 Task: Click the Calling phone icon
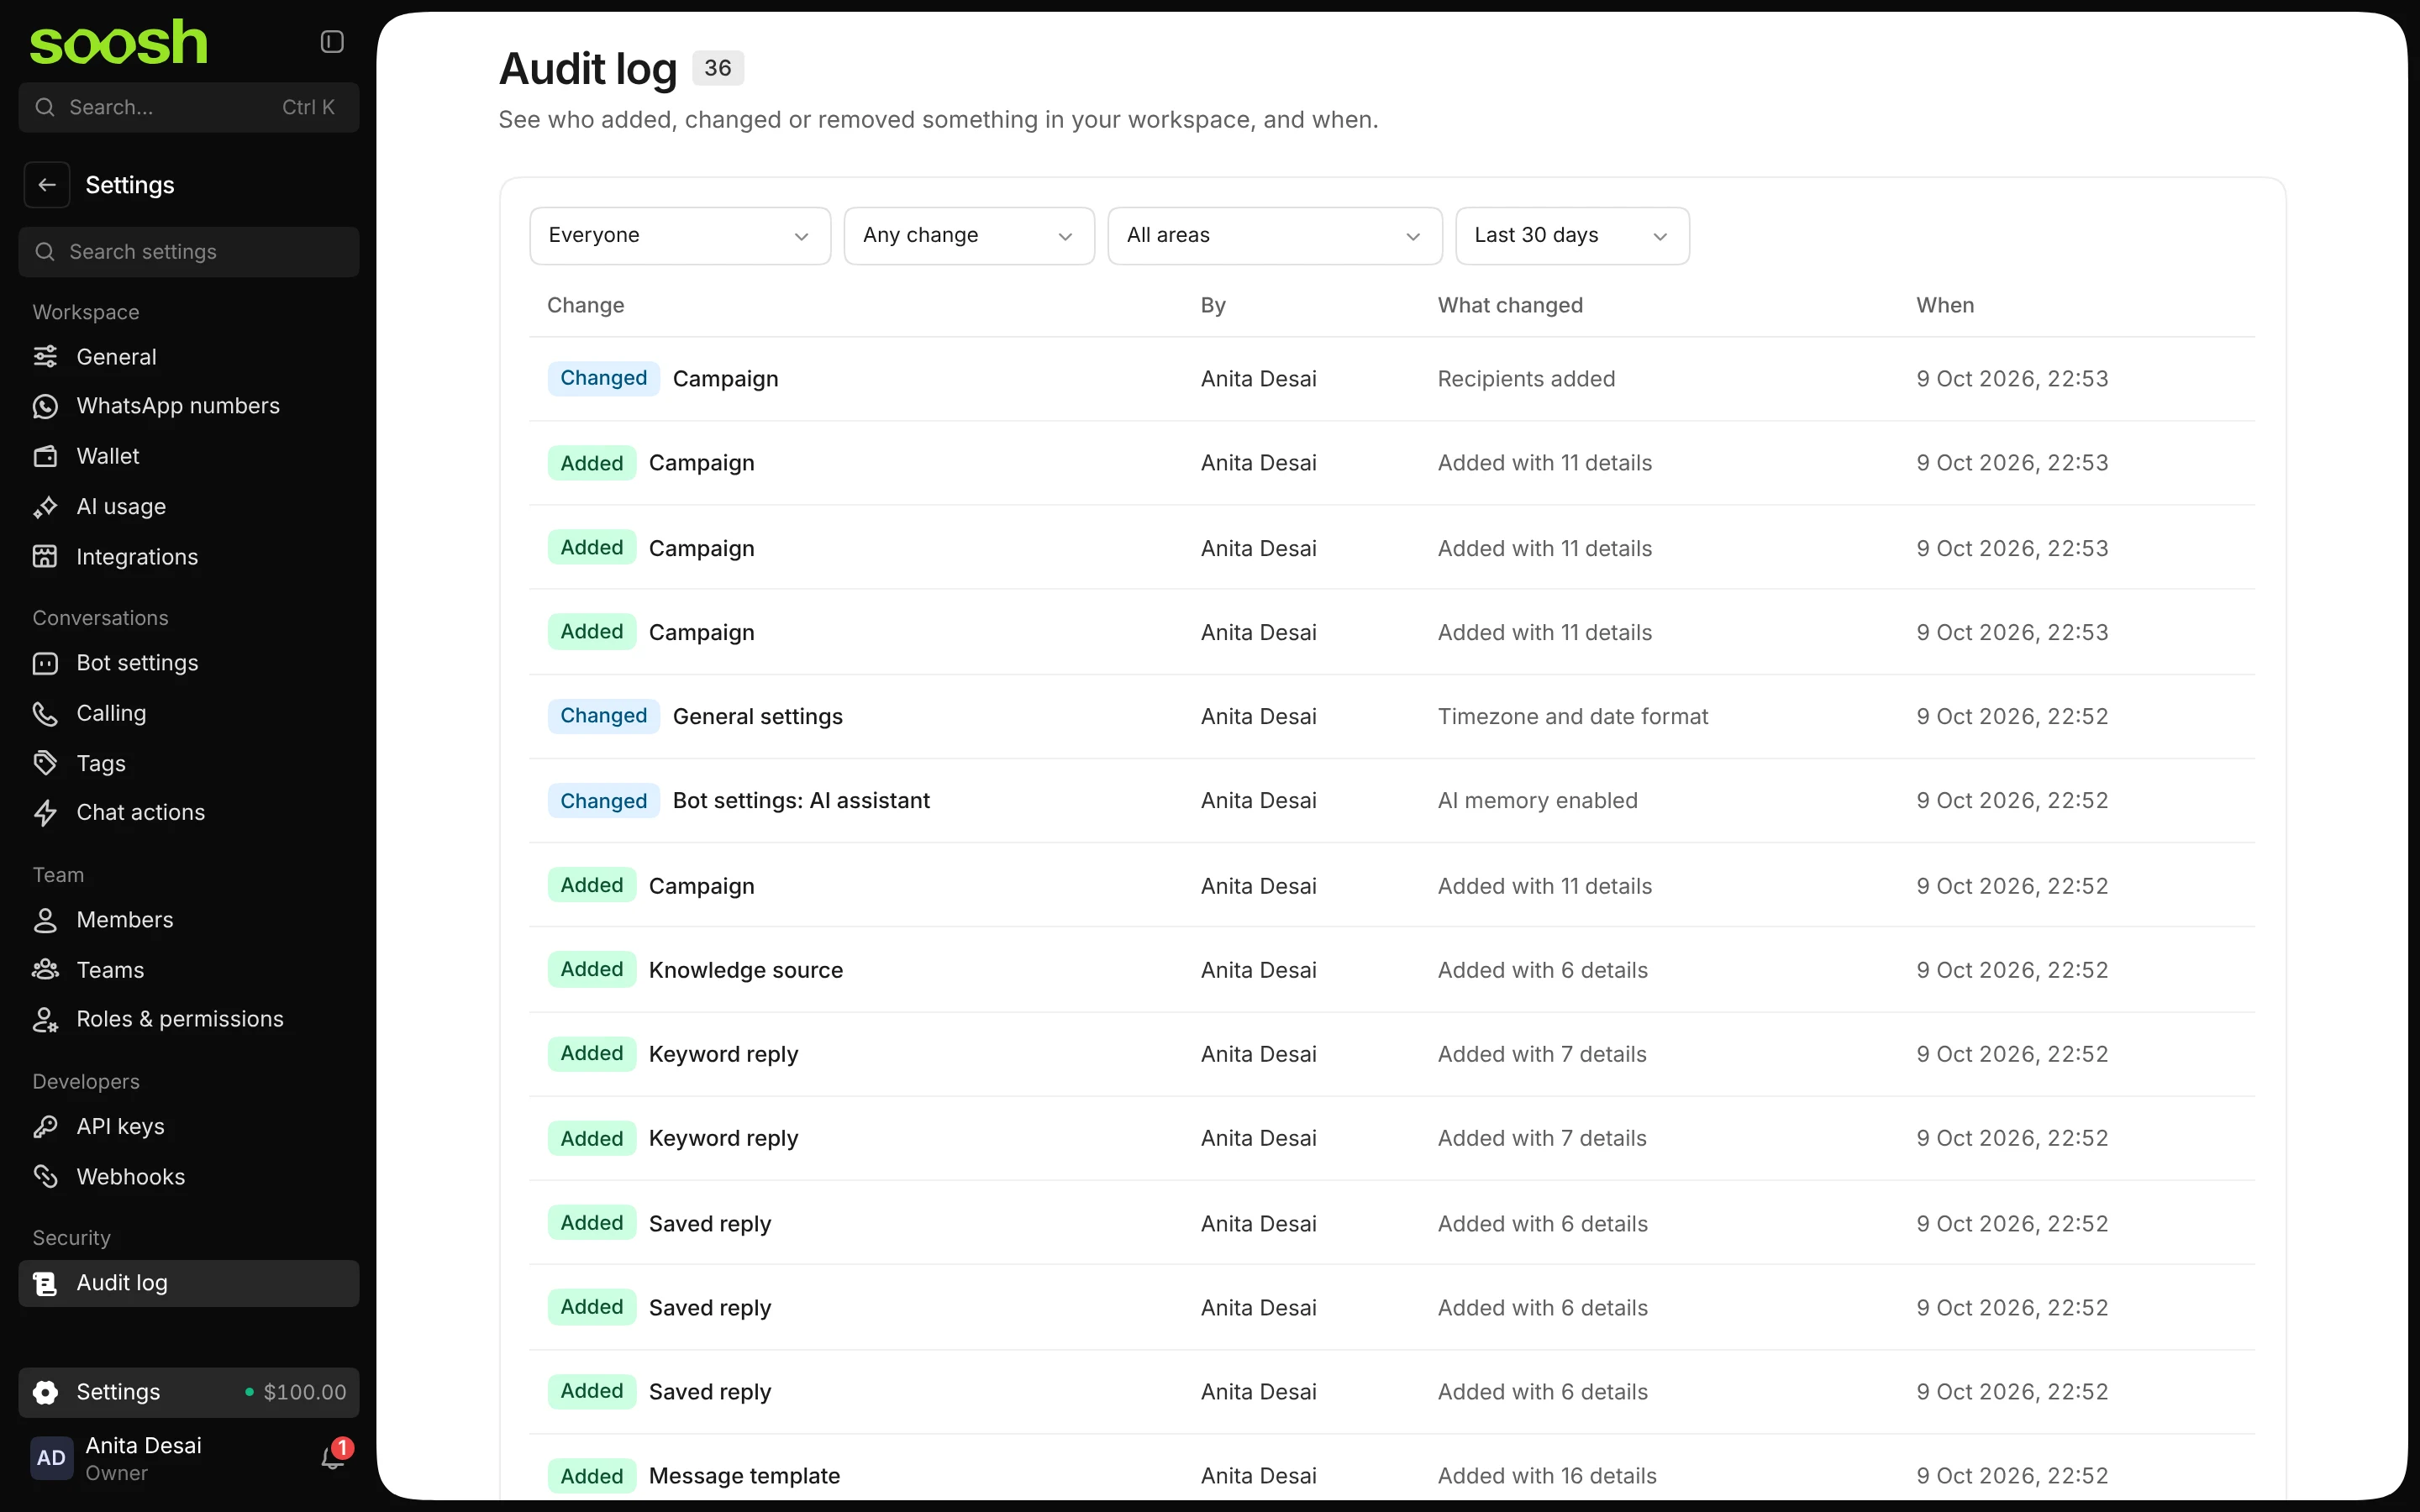pyautogui.click(x=45, y=713)
